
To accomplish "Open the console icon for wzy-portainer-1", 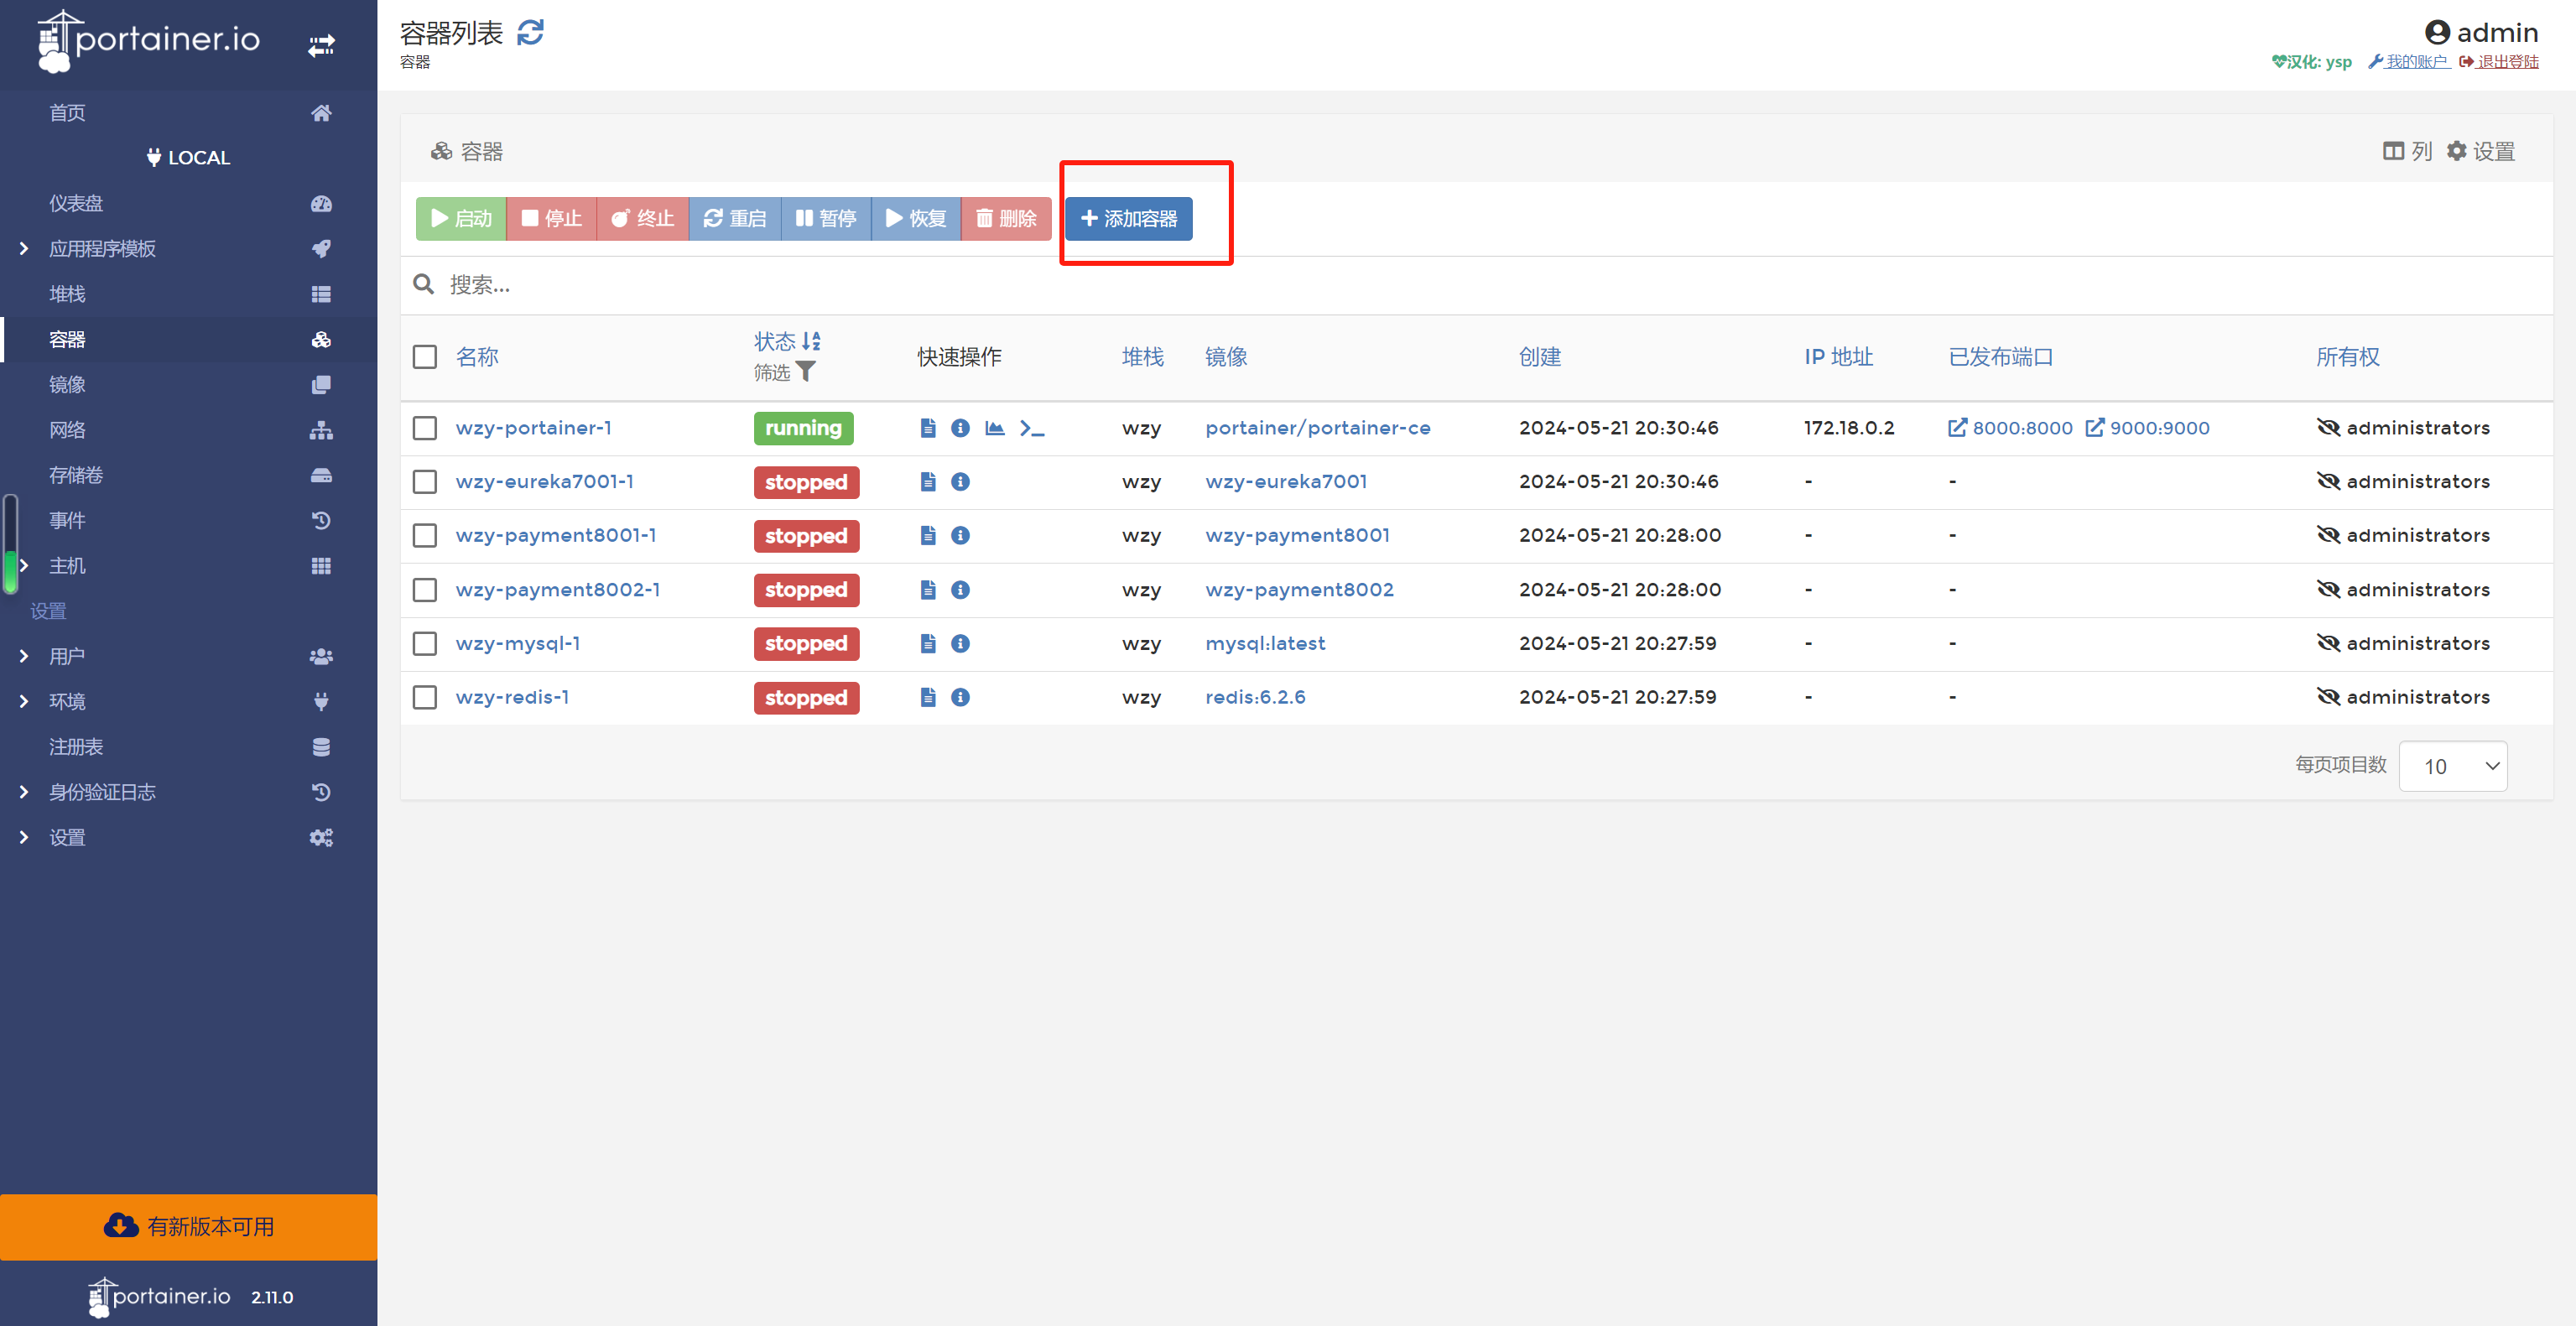I will (1032, 428).
